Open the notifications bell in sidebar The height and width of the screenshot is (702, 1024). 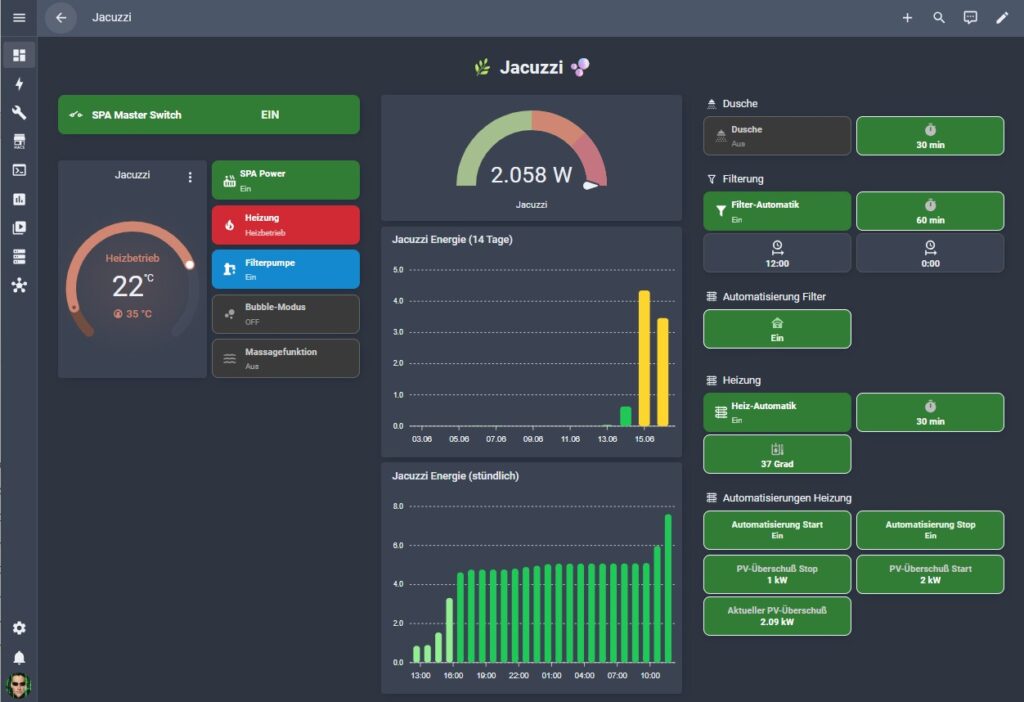(x=19, y=657)
